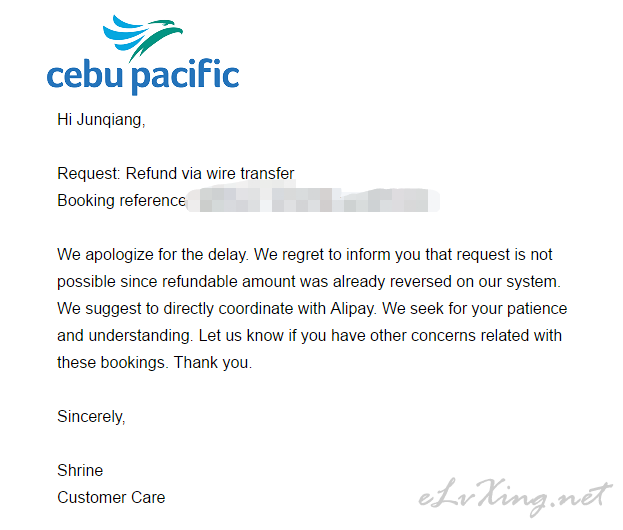623x530 pixels.
Task: Click the eLvXing.net watermark
Action: click(x=514, y=497)
